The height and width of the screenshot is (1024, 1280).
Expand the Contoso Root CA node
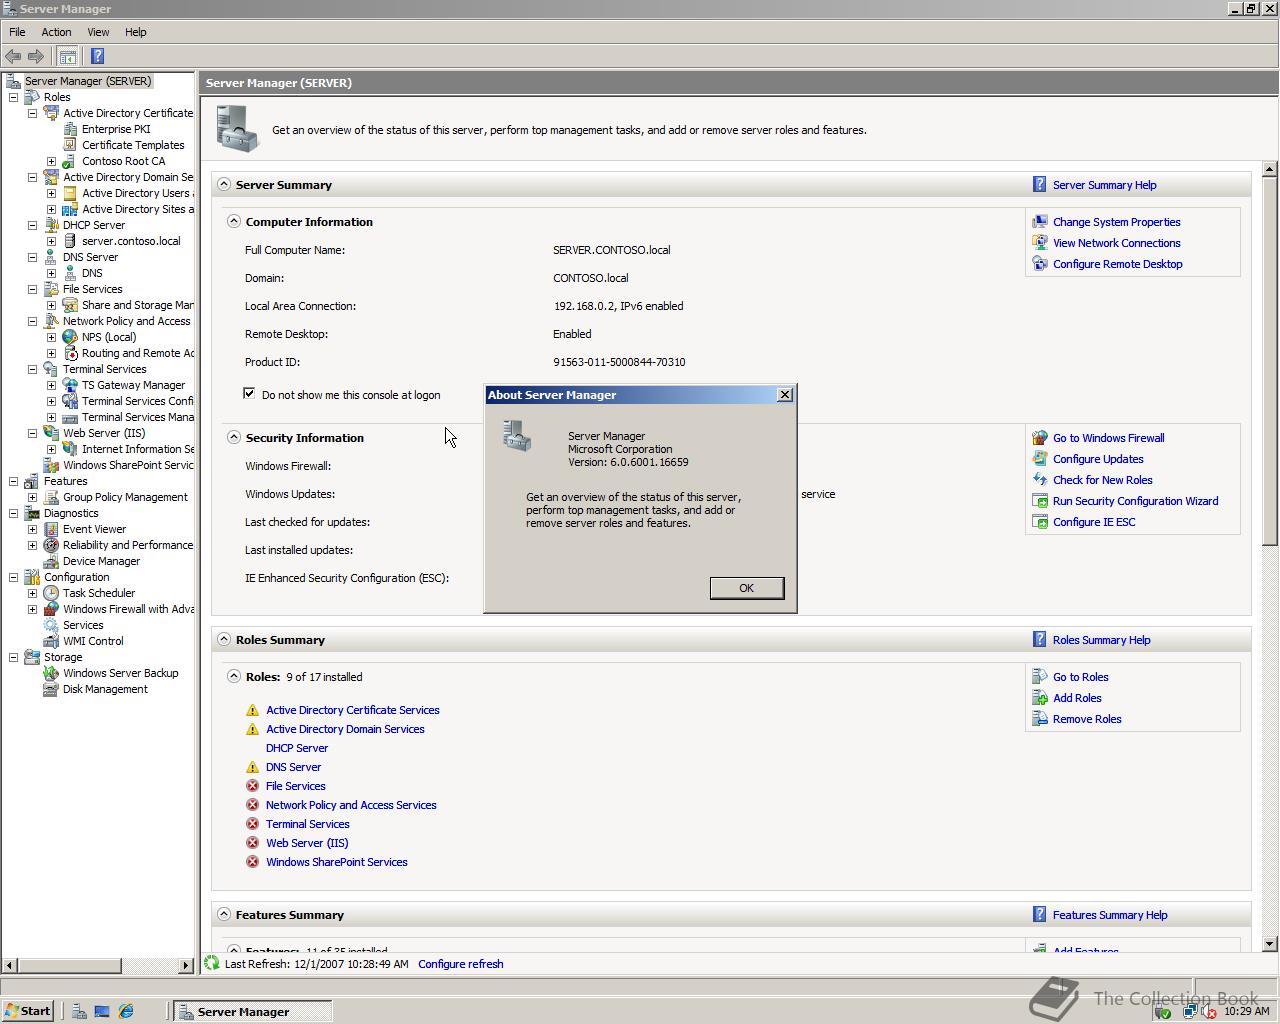pos(51,161)
